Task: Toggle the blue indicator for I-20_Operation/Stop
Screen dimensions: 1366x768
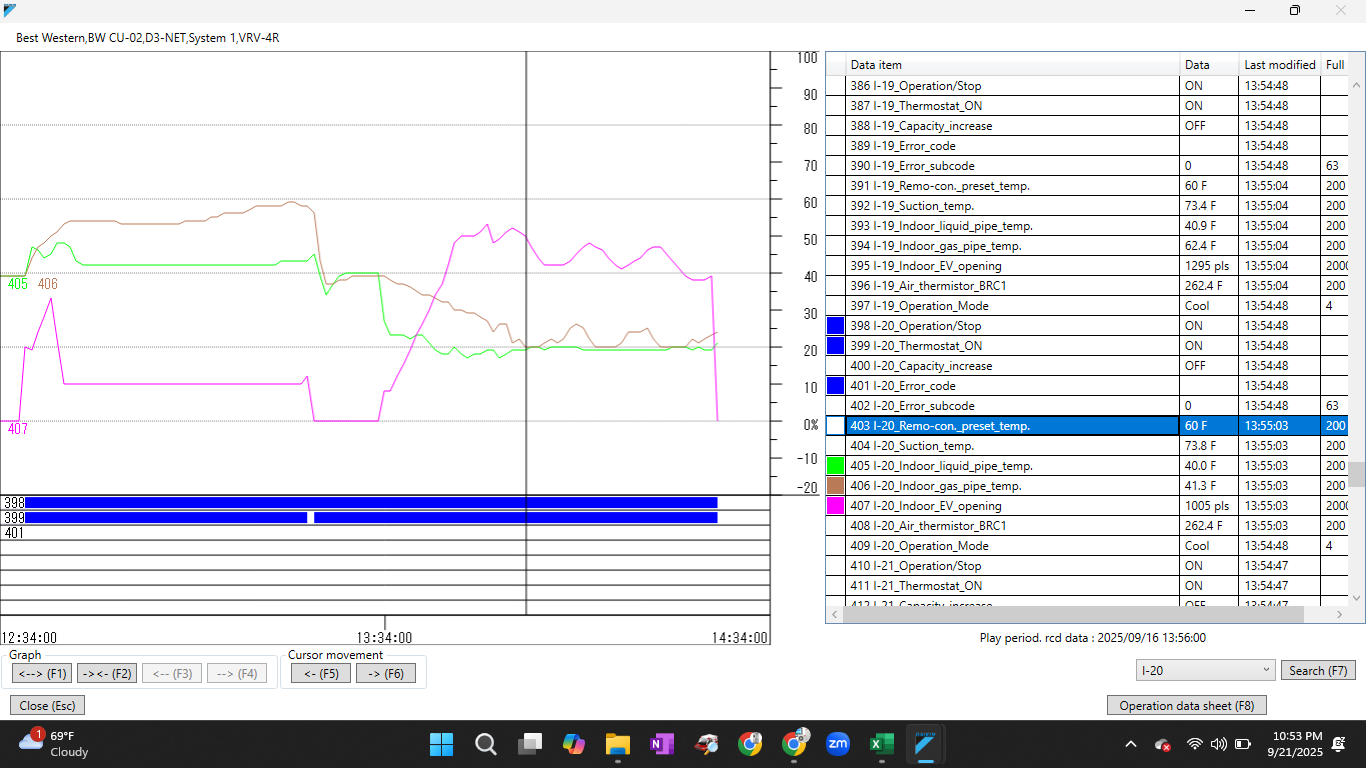Action: click(835, 325)
